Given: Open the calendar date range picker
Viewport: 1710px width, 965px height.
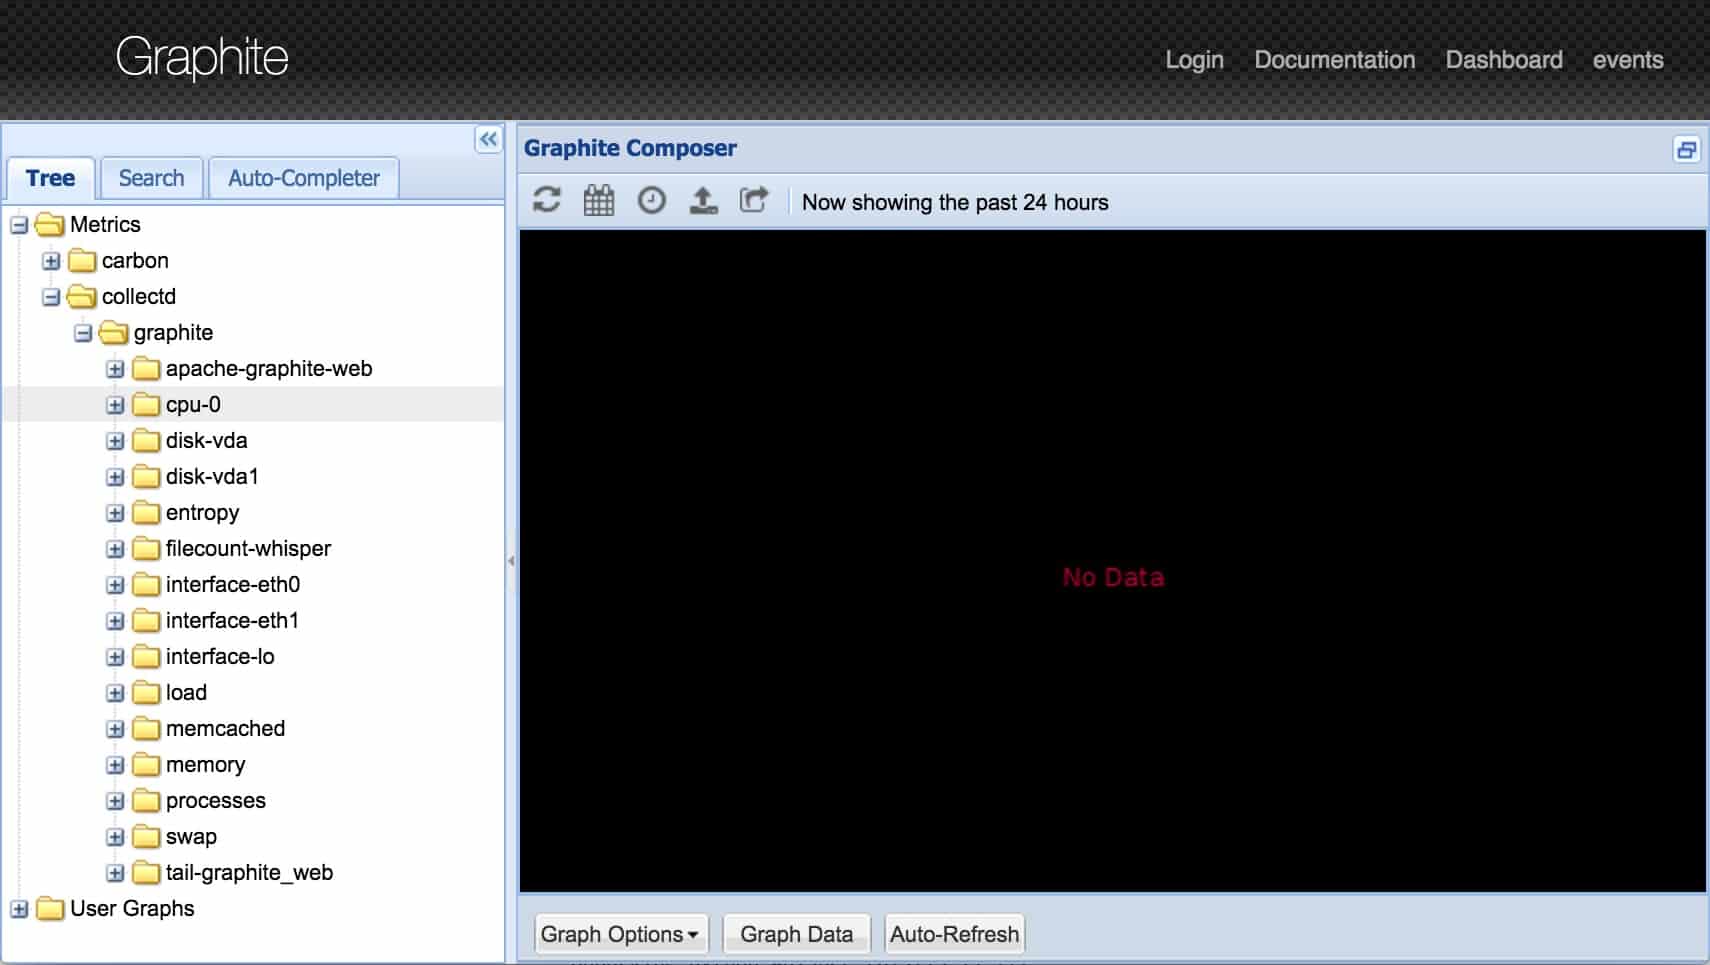Looking at the screenshot, I should (599, 200).
